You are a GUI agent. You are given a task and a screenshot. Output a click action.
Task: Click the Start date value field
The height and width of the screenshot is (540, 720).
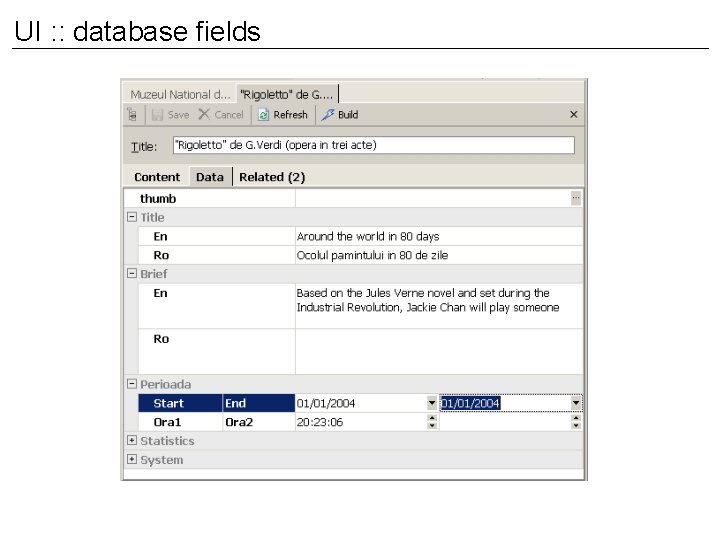pyautogui.click(x=361, y=403)
